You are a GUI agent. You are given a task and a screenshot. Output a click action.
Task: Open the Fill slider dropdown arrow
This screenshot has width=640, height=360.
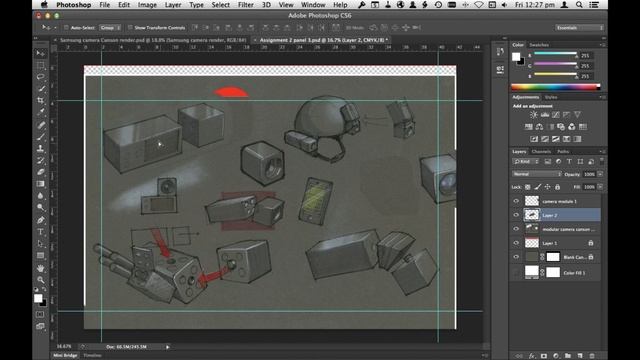pyautogui.click(x=600, y=187)
